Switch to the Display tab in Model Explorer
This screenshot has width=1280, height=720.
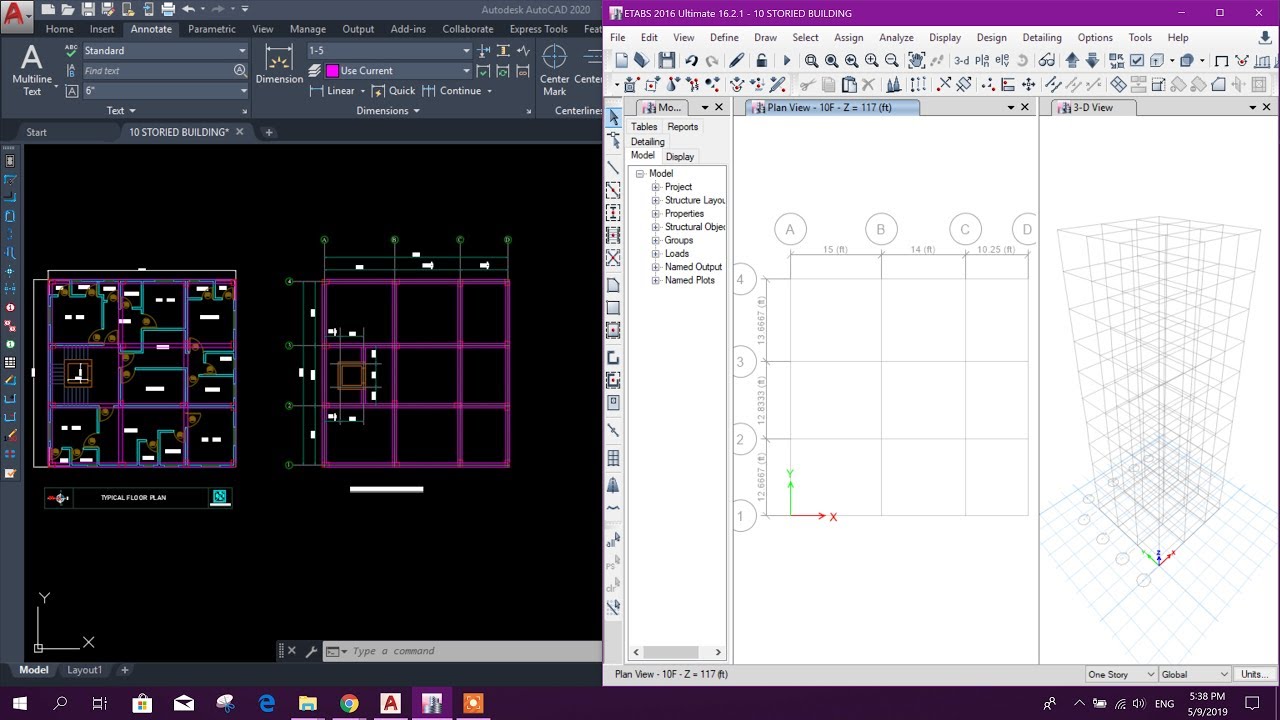tap(679, 157)
